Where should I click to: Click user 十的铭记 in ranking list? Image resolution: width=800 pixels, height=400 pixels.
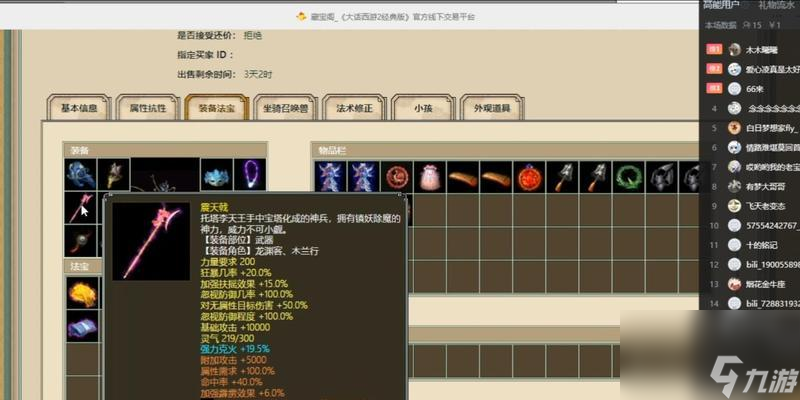coord(762,245)
